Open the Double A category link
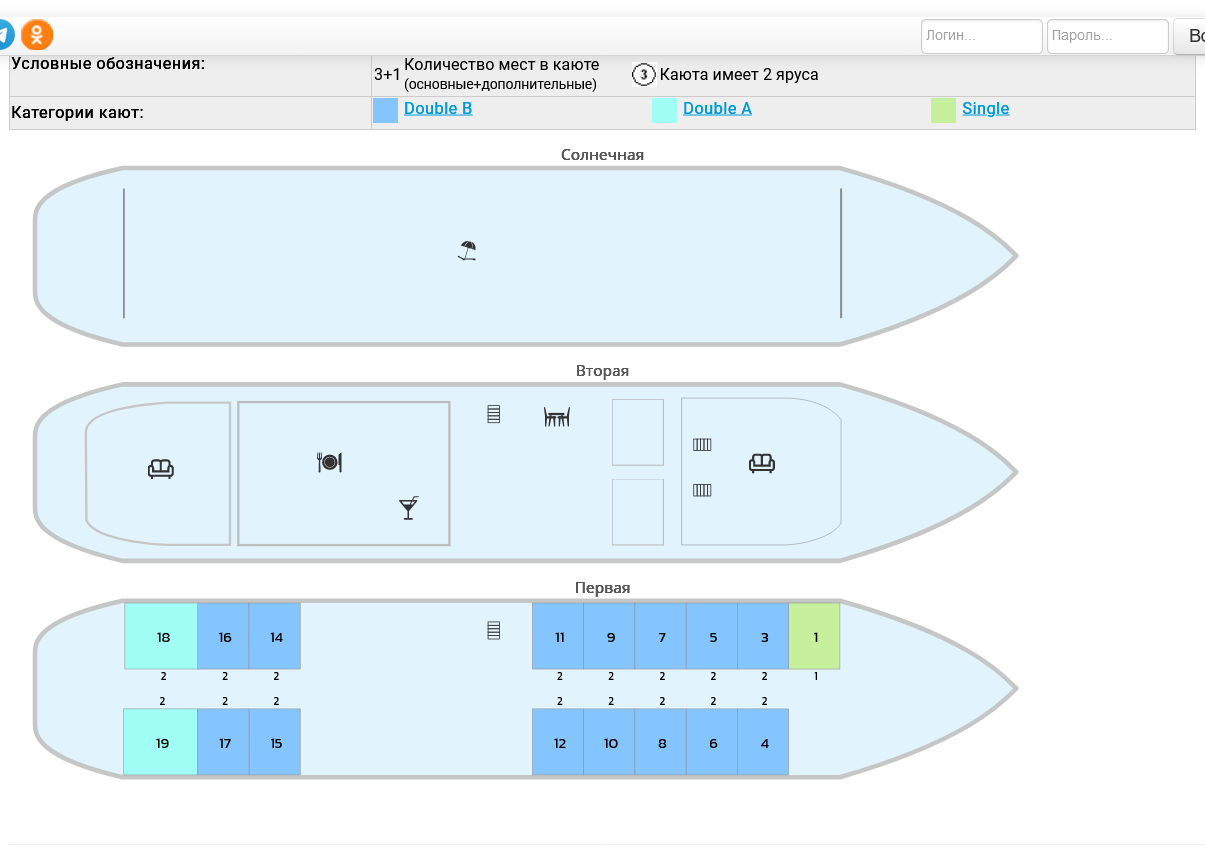The width and height of the screenshot is (1205, 848). [x=717, y=109]
